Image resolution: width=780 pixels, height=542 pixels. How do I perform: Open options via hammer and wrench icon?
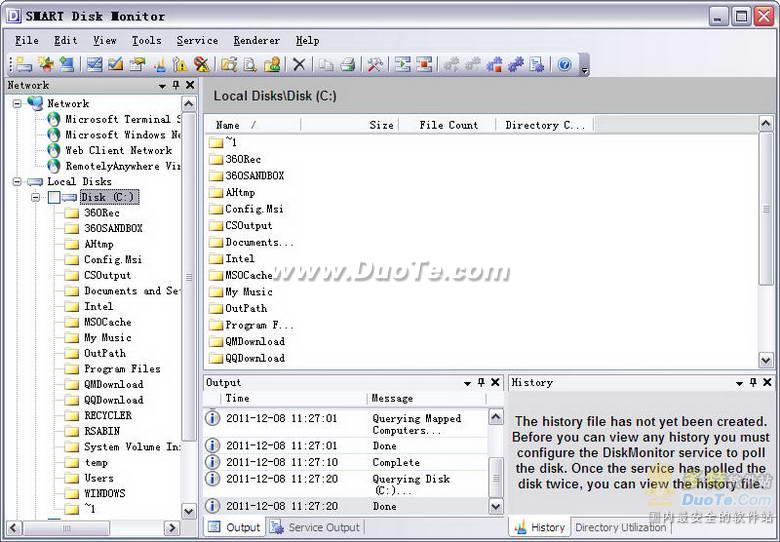[375, 65]
